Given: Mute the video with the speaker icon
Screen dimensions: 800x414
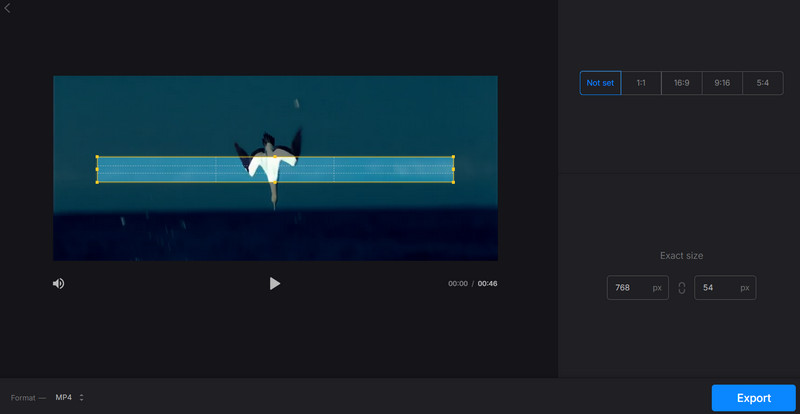Looking at the screenshot, I should 59,284.
